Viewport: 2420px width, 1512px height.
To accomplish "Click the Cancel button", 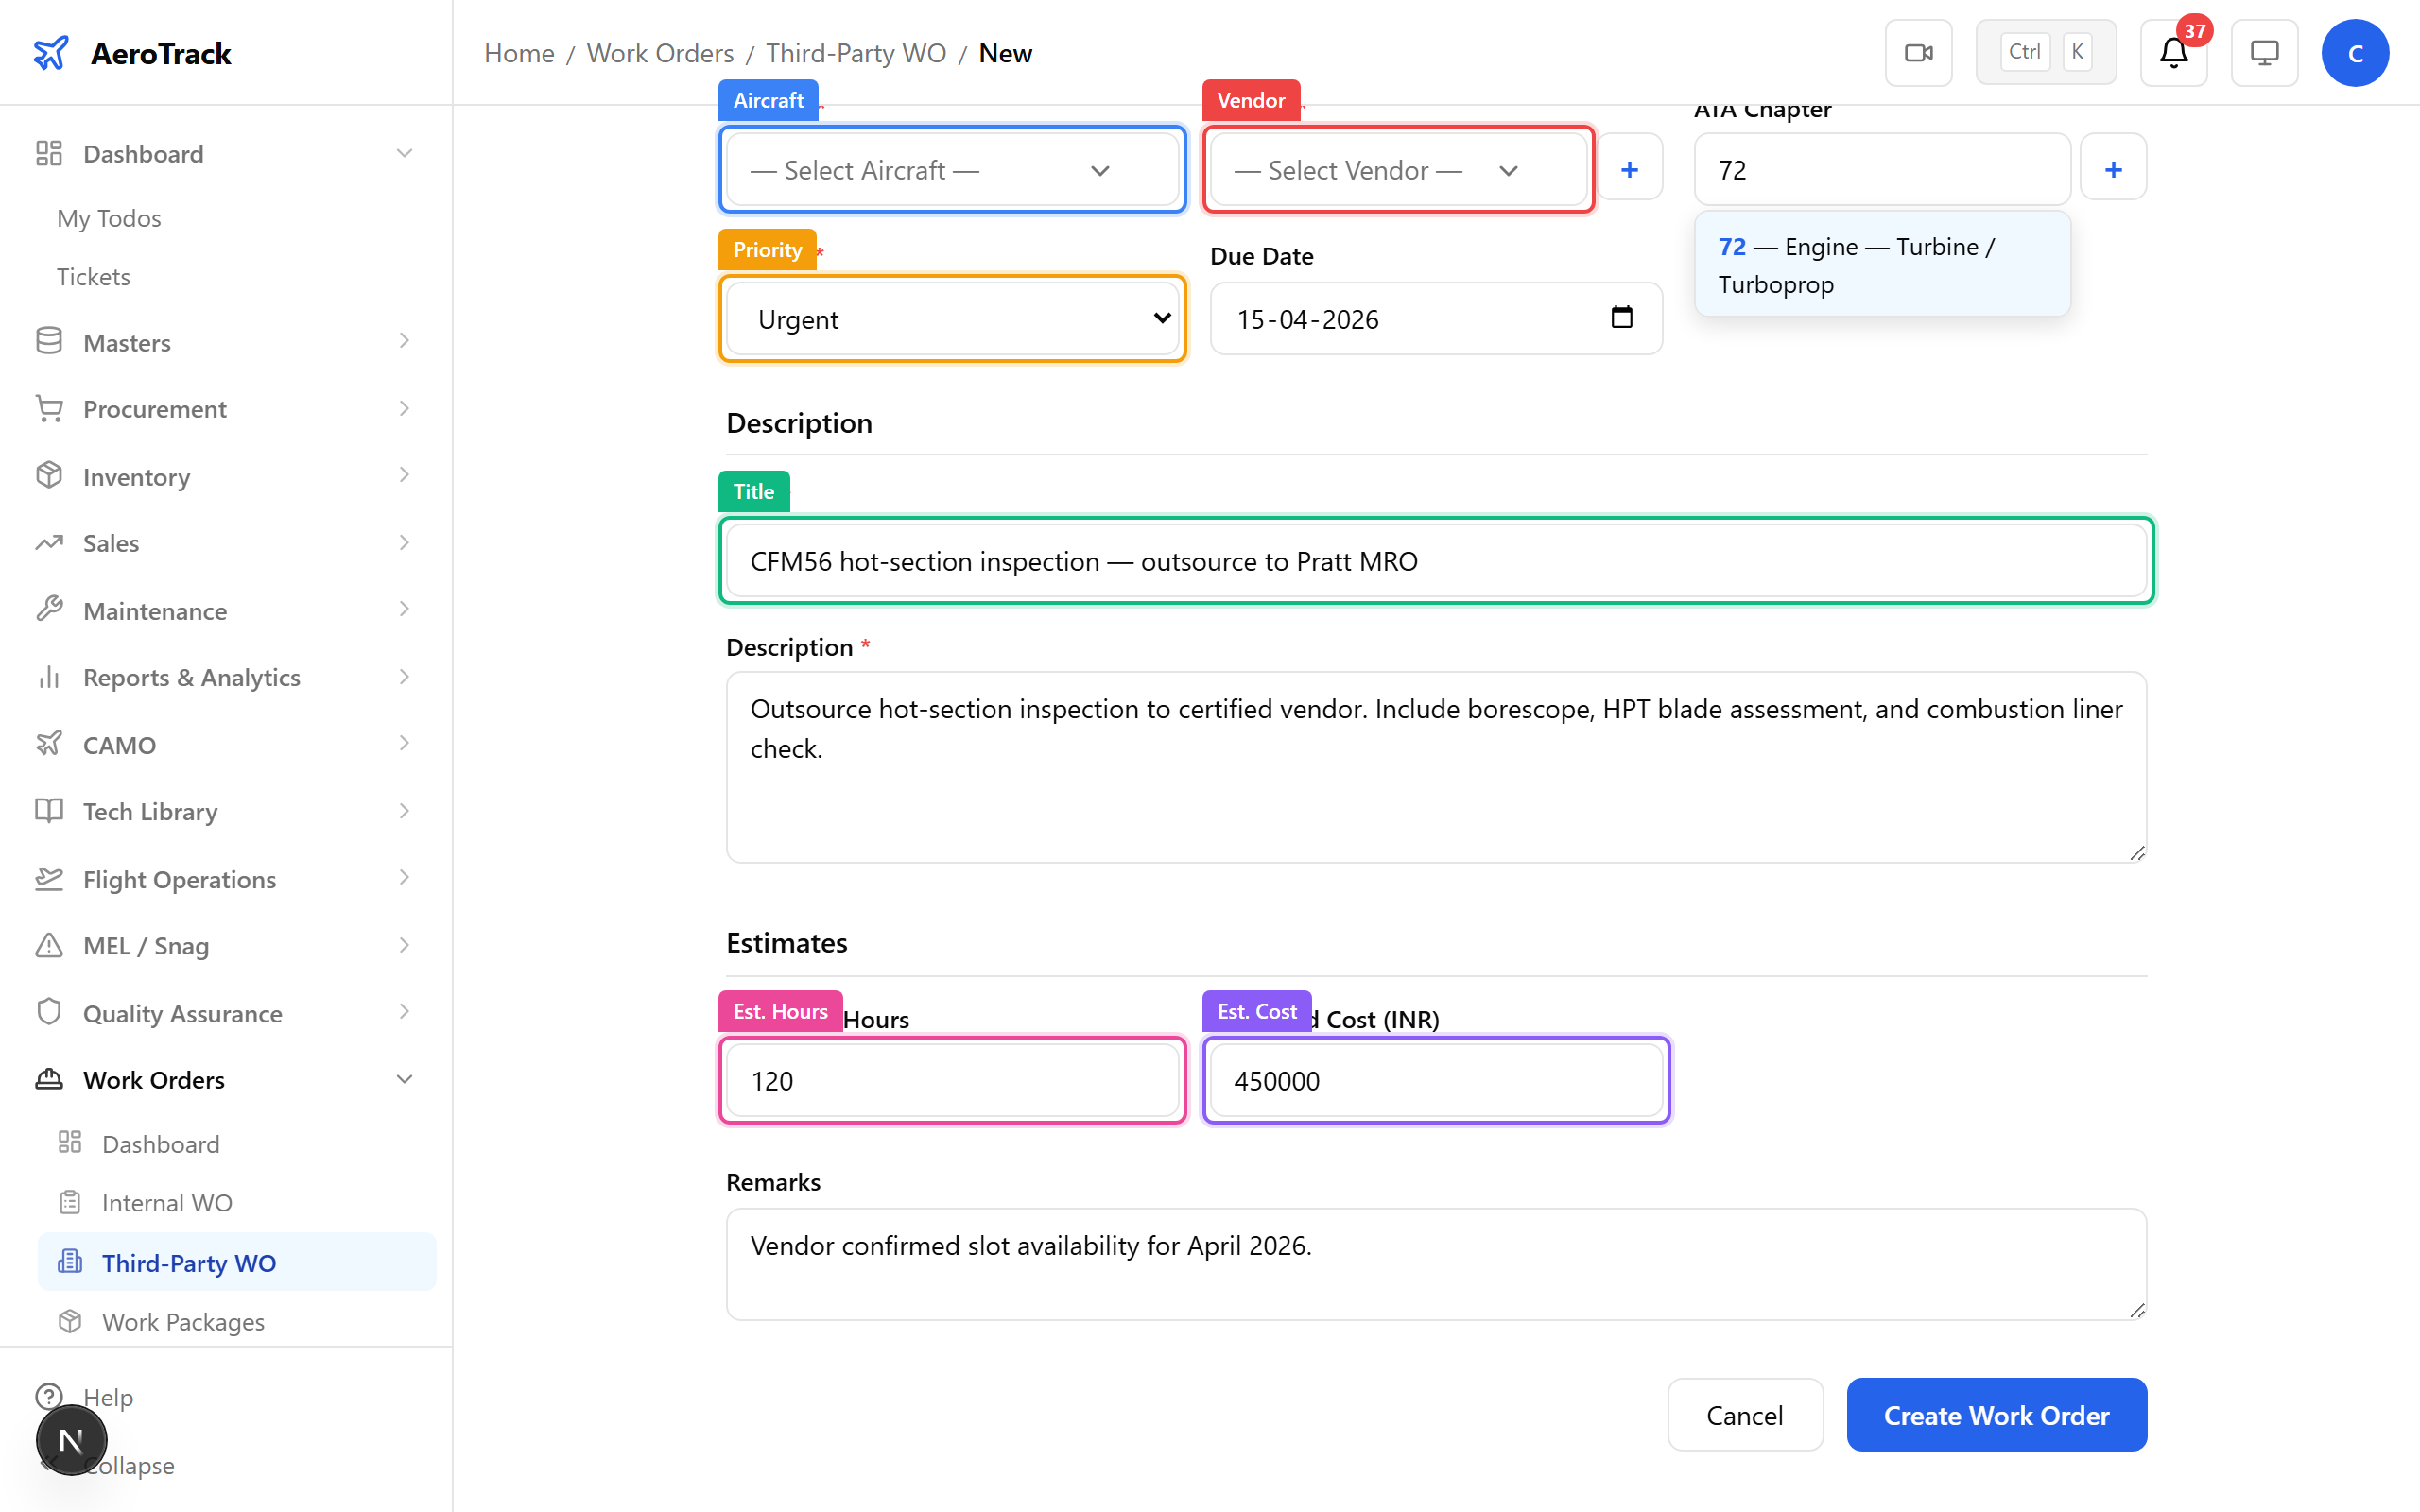I will 1744,1415.
